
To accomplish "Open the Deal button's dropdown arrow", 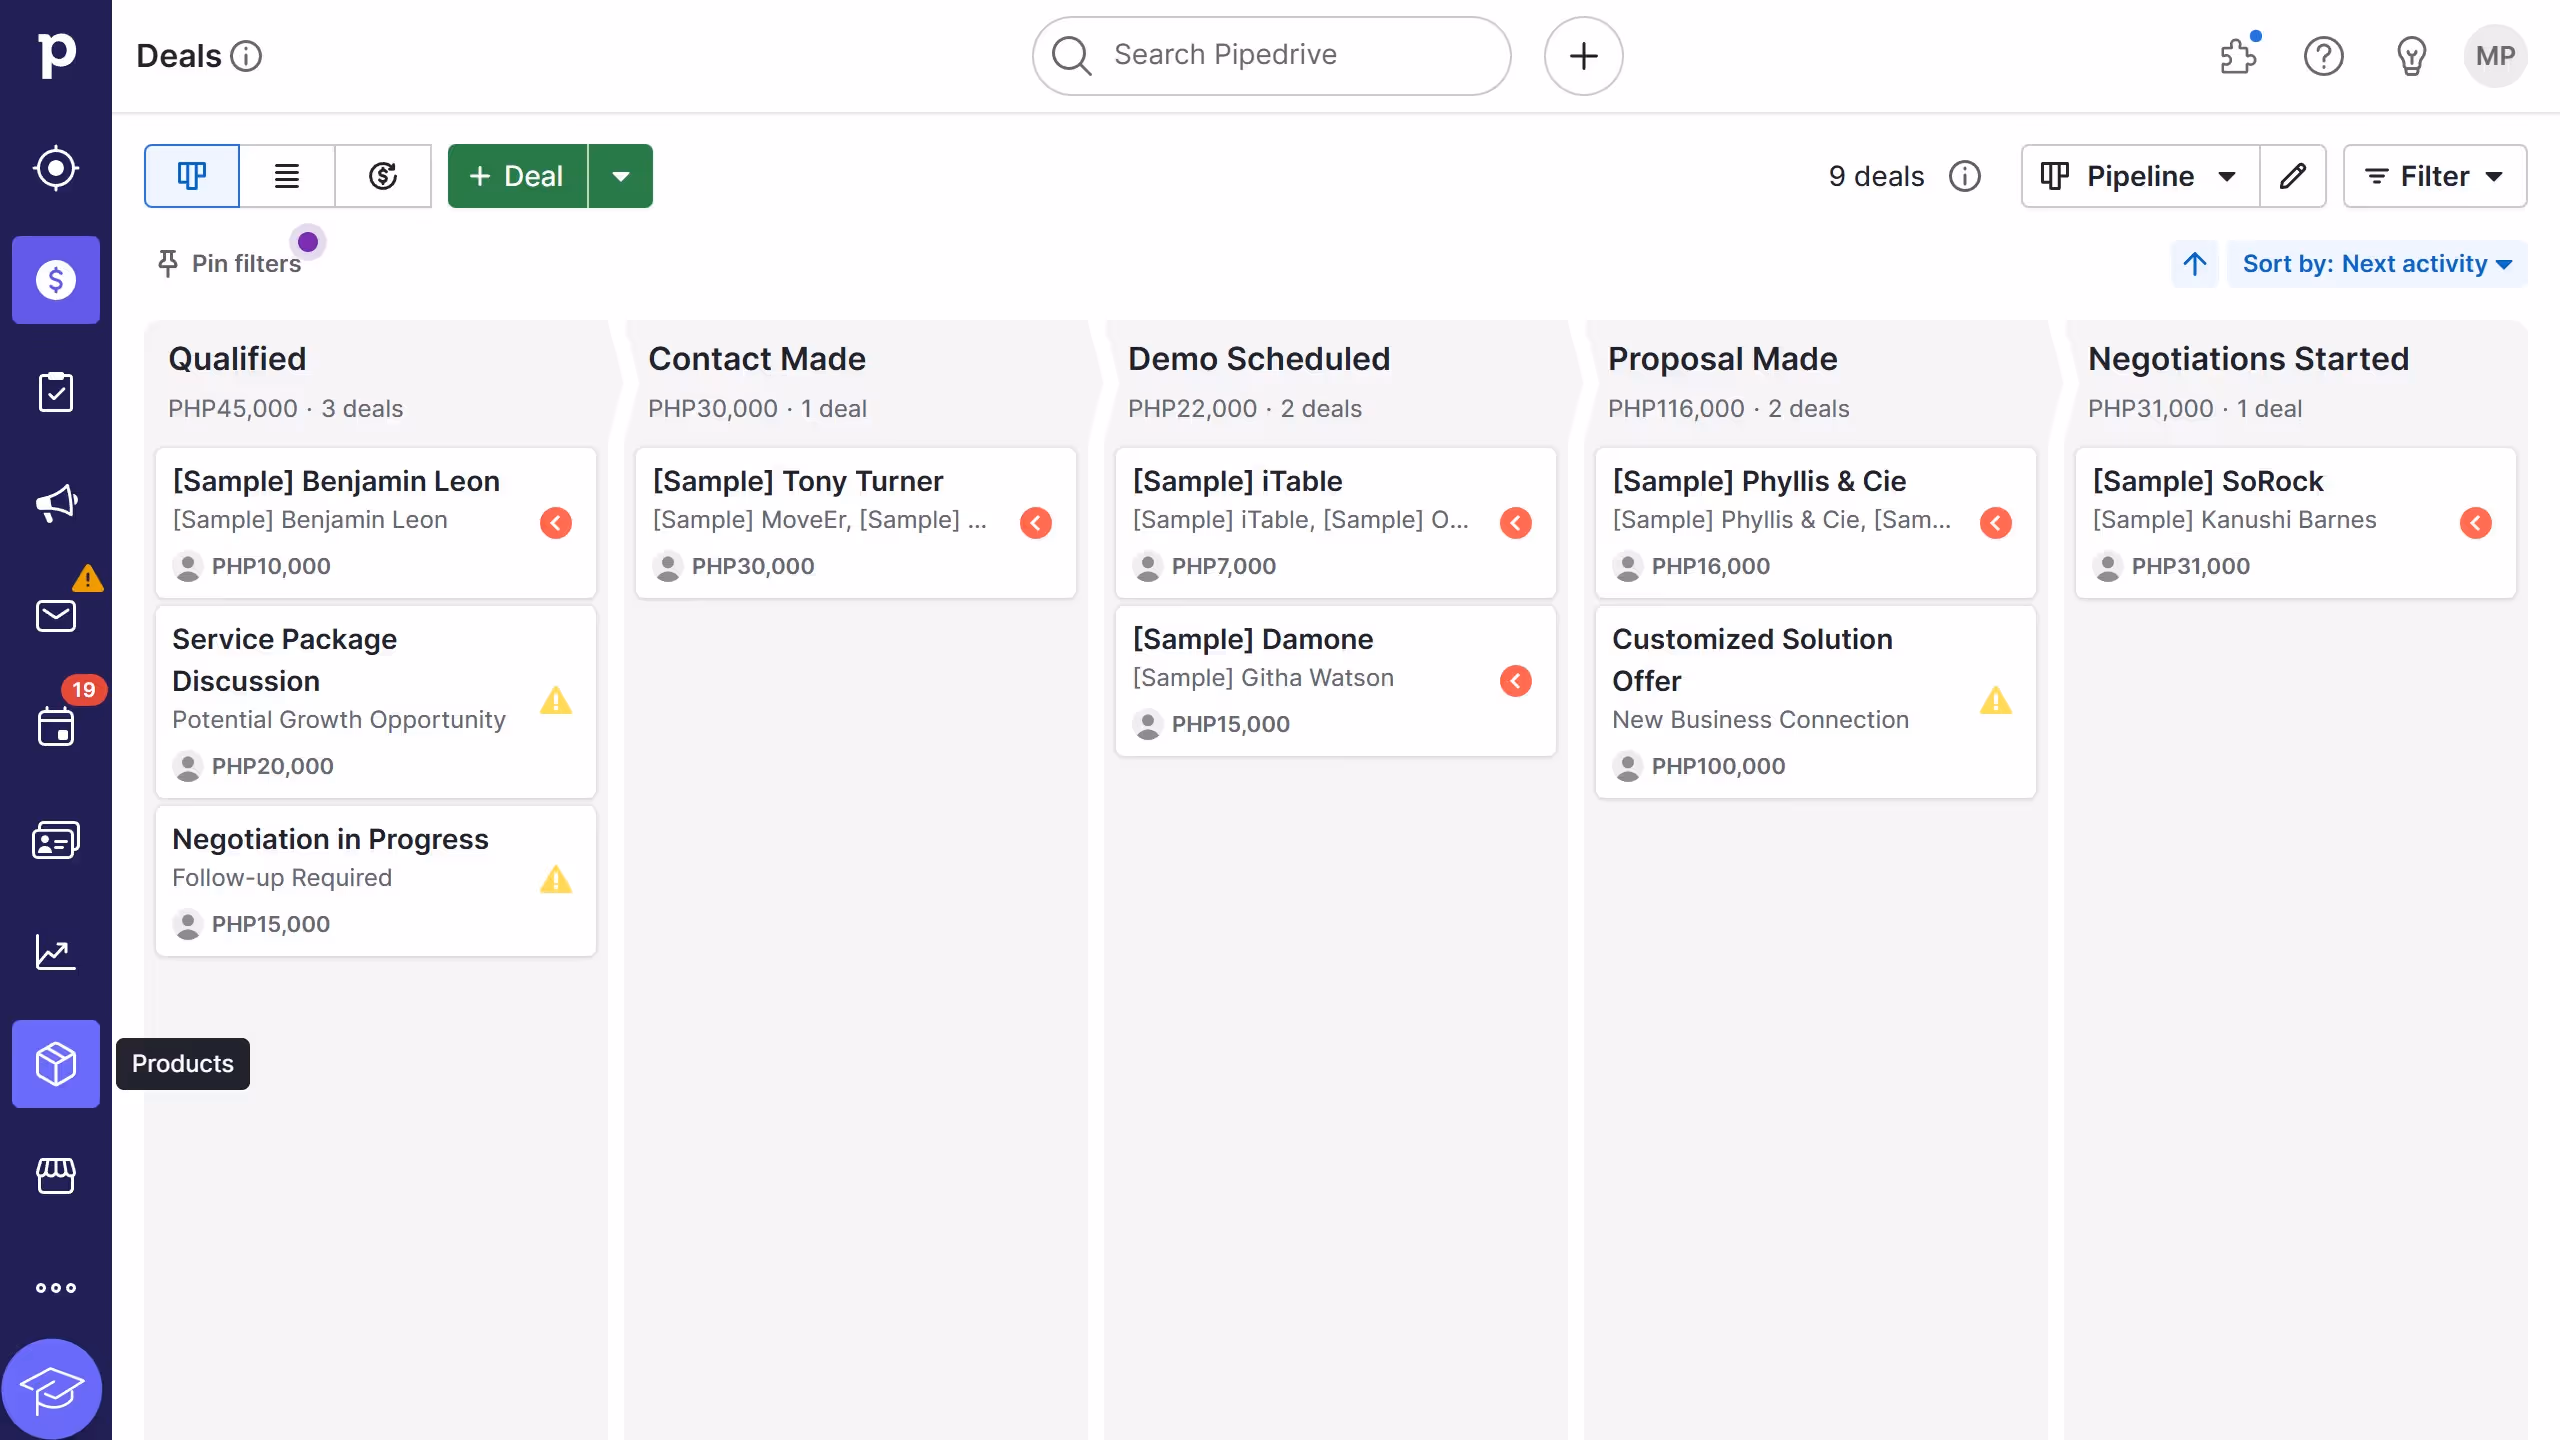I will click(621, 176).
